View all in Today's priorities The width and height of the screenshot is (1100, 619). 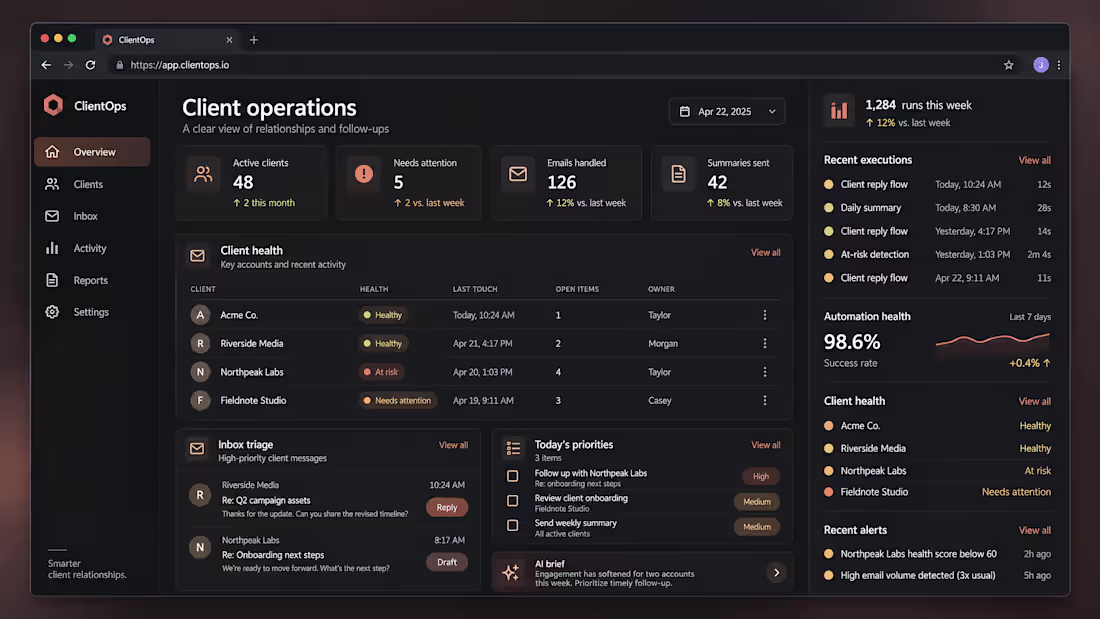(765, 445)
